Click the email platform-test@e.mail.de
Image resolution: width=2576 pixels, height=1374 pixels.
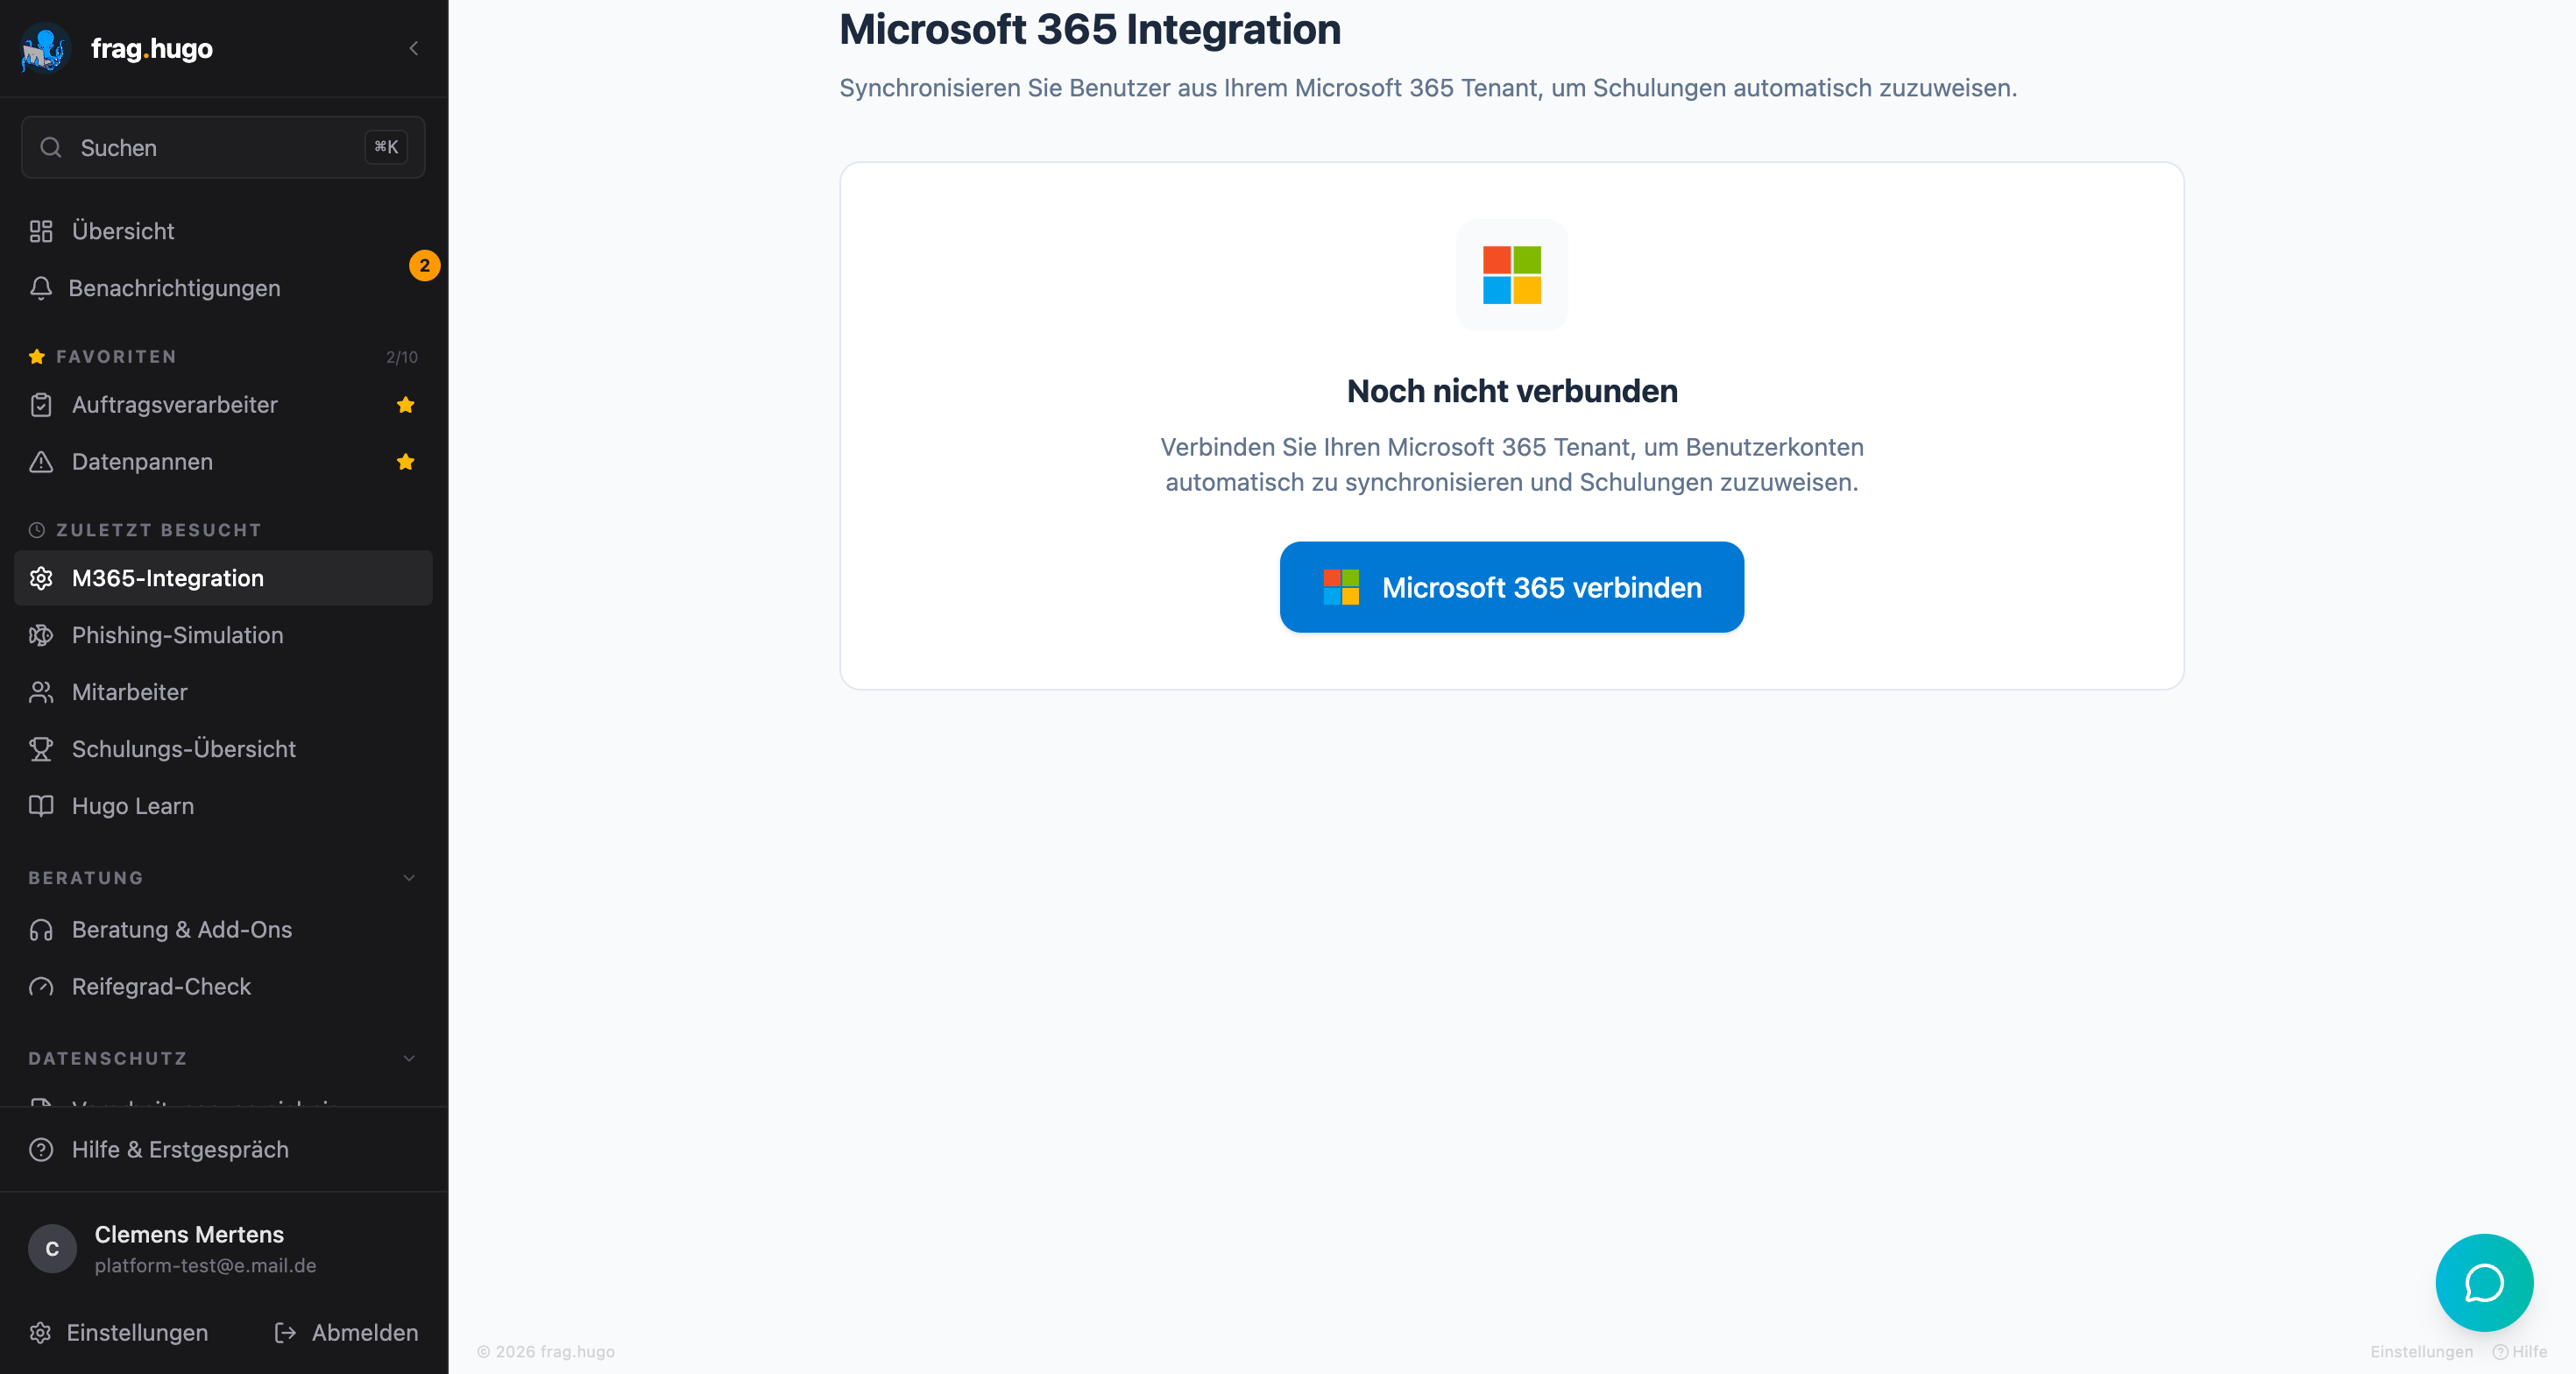tap(205, 1266)
